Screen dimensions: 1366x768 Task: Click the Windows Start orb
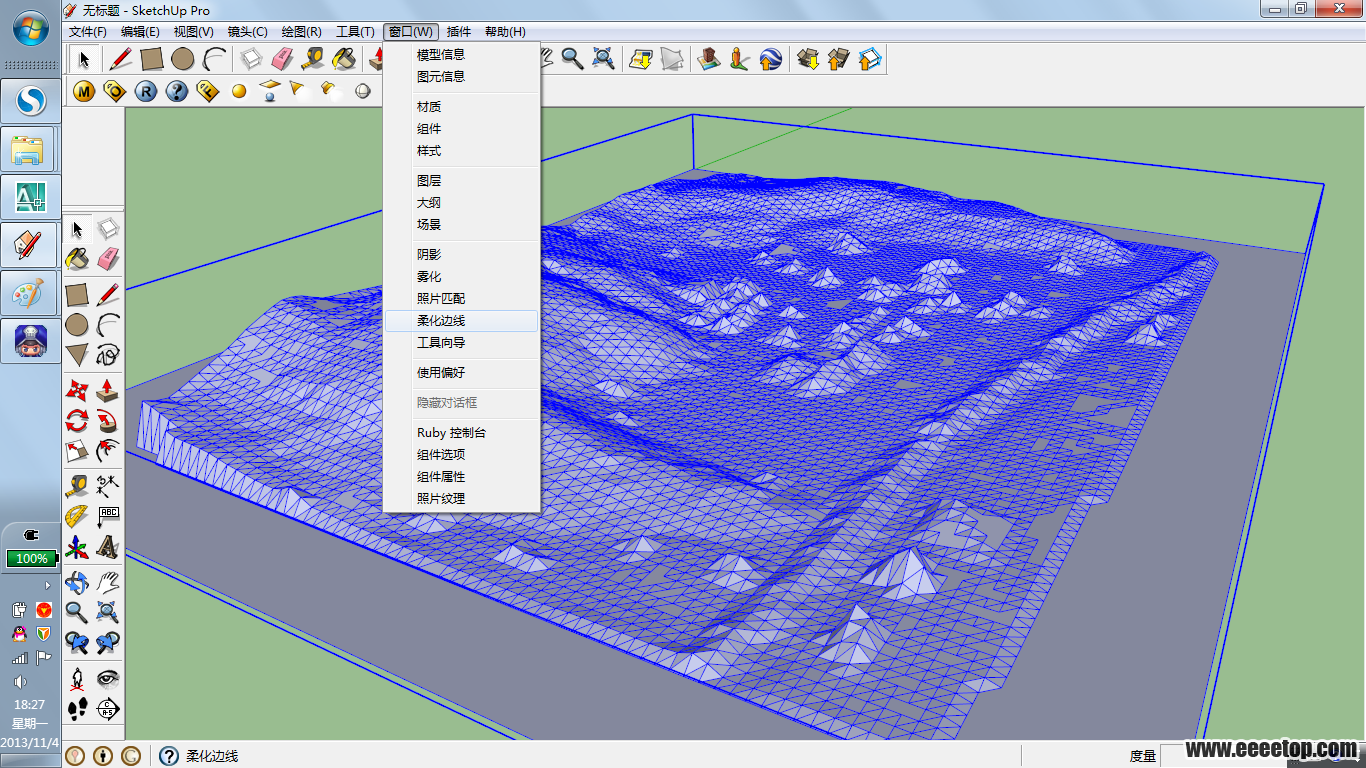click(30, 28)
